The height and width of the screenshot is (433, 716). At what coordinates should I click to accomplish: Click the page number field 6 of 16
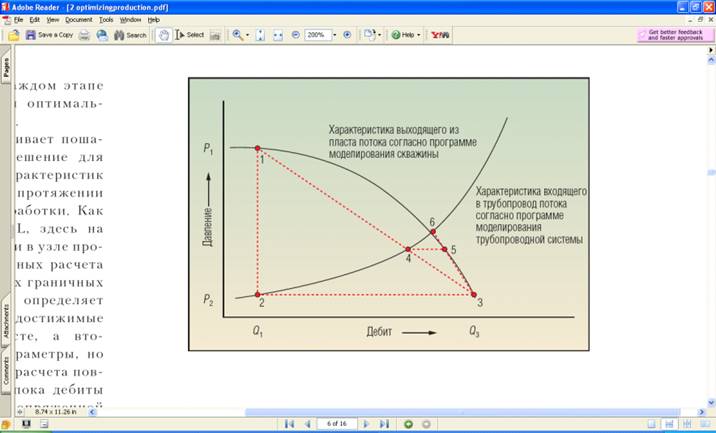[x=336, y=424]
